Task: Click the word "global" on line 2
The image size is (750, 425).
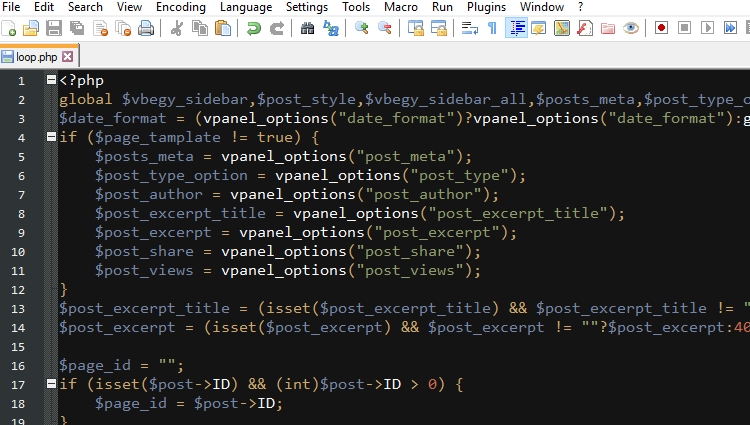Action: (86, 99)
